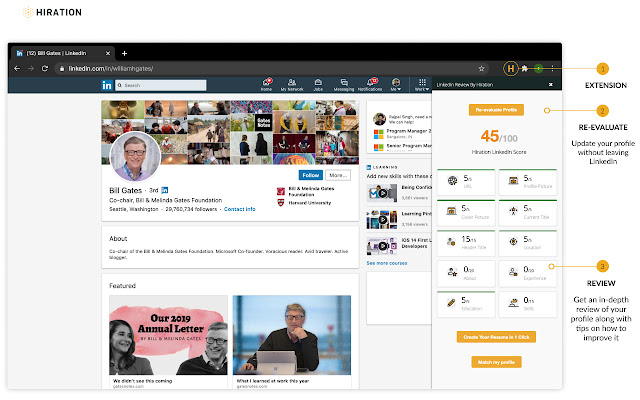Screen dimensions: 640x400
Task: Open the Jobs section
Action: pos(318,84)
